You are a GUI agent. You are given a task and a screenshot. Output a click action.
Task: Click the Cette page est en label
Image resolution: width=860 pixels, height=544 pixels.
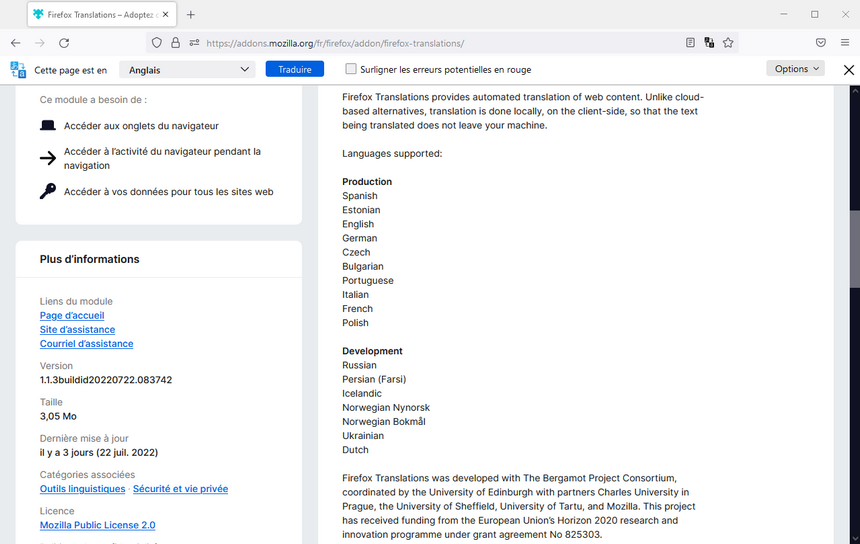coord(70,70)
